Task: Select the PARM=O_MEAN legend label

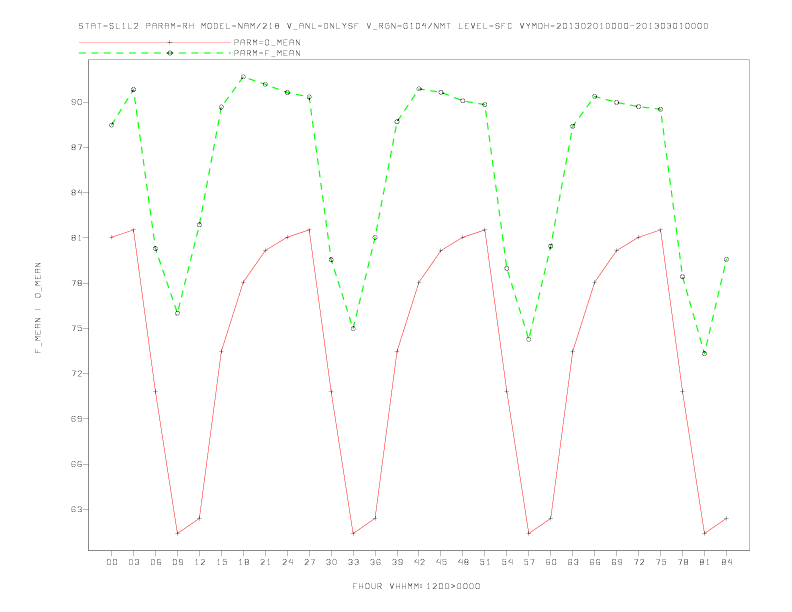Action: pos(267,42)
